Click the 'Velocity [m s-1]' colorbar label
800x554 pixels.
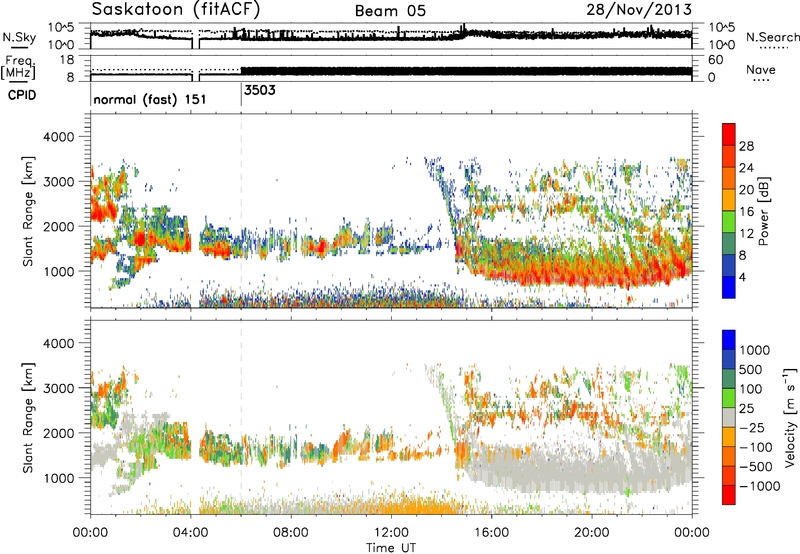pyautogui.click(x=790, y=417)
